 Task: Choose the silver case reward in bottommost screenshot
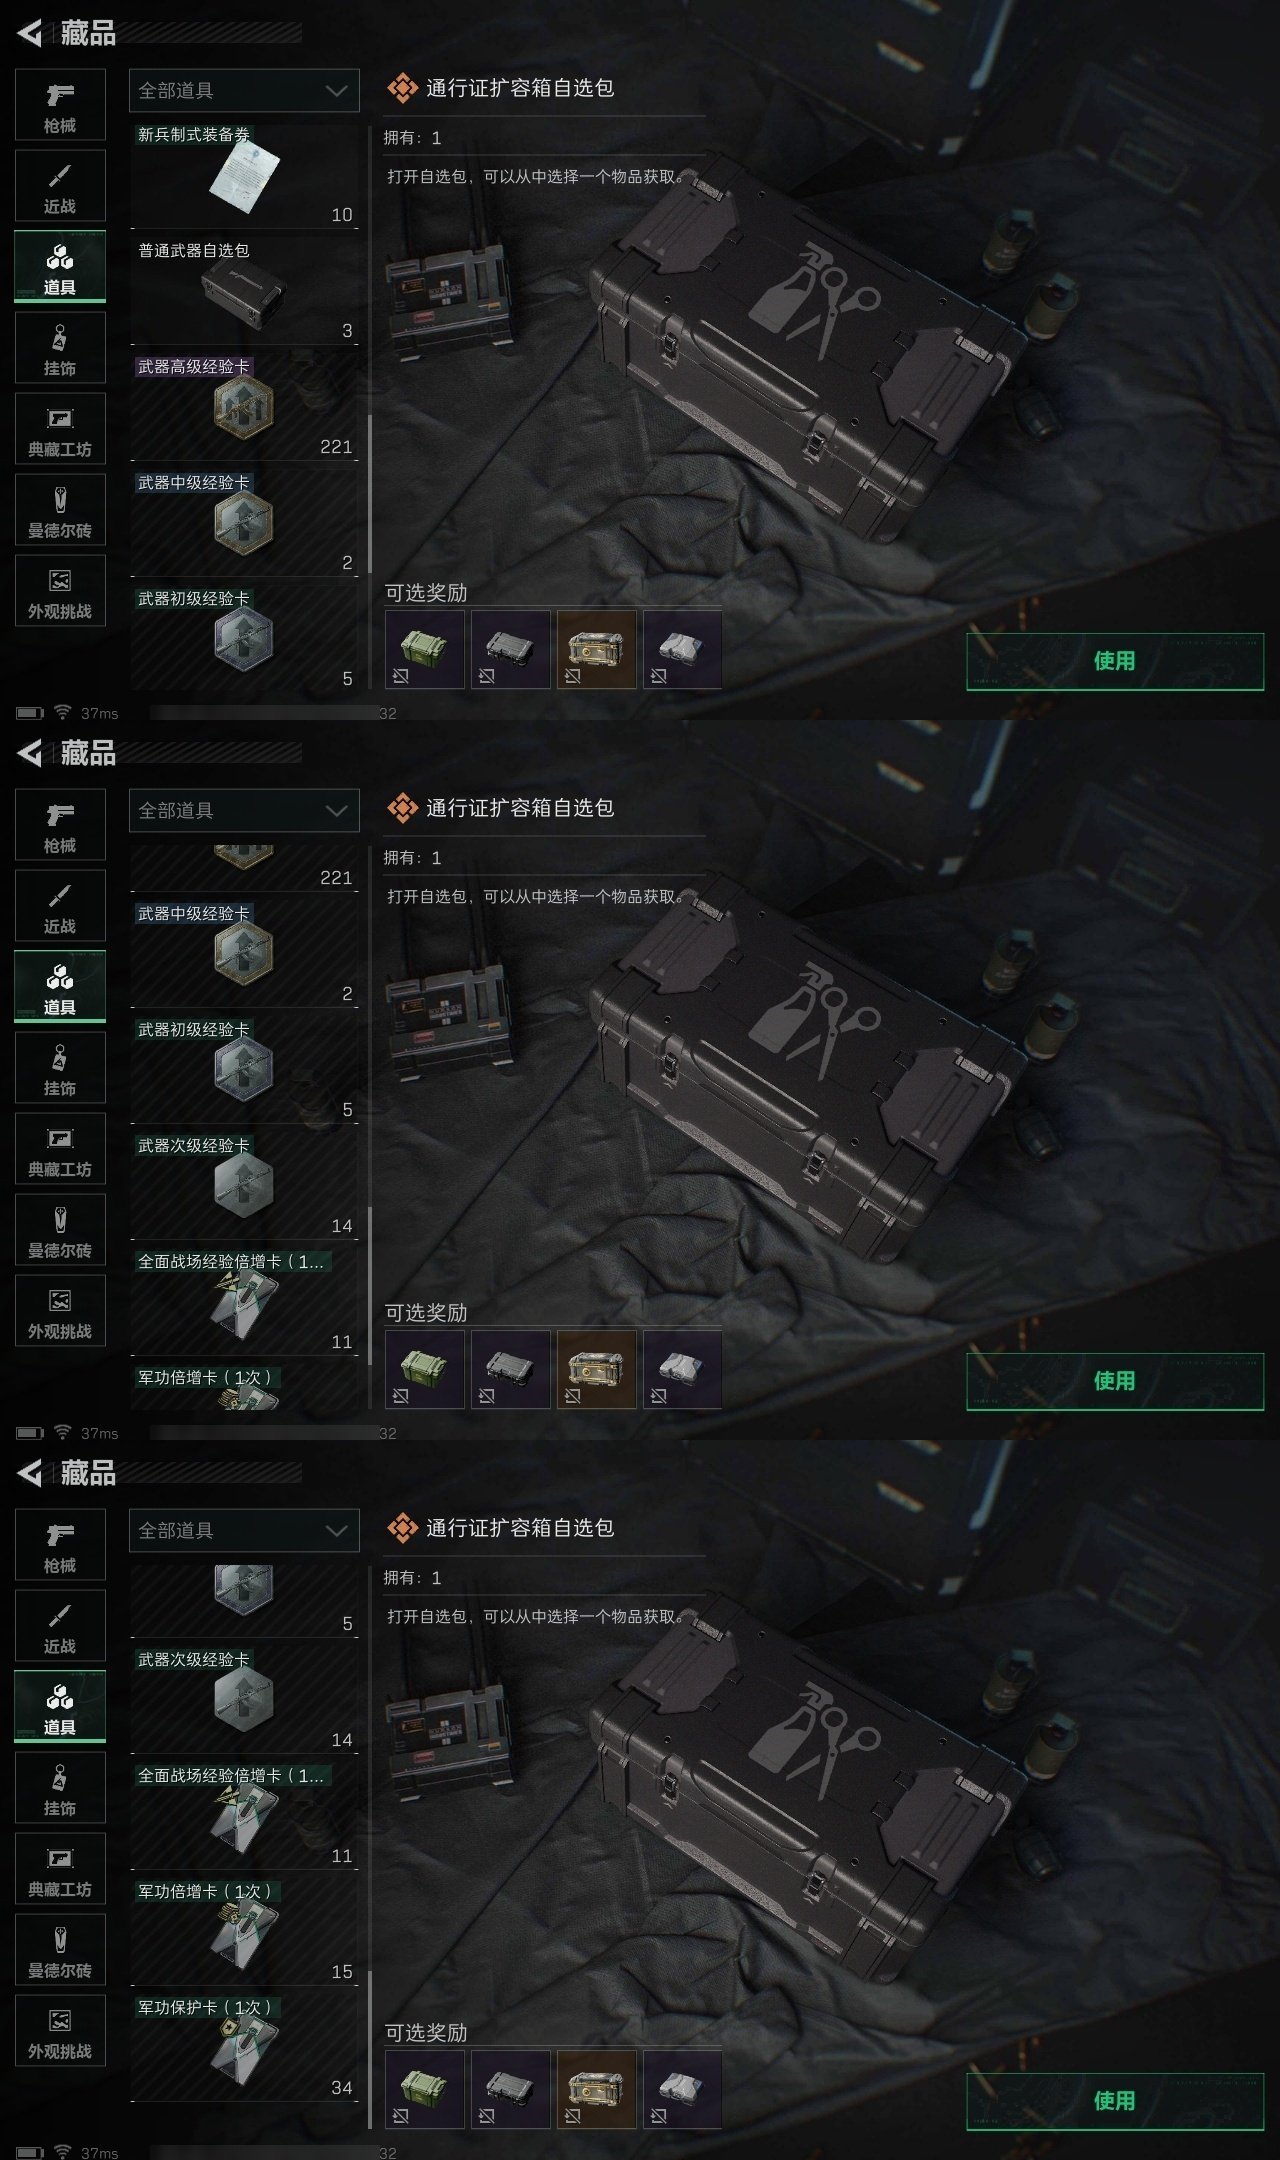[x=683, y=2090]
